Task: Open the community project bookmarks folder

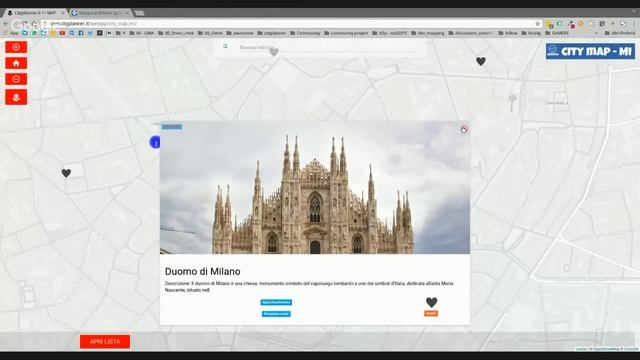Action: pyautogui.click(x=346, y=33)
